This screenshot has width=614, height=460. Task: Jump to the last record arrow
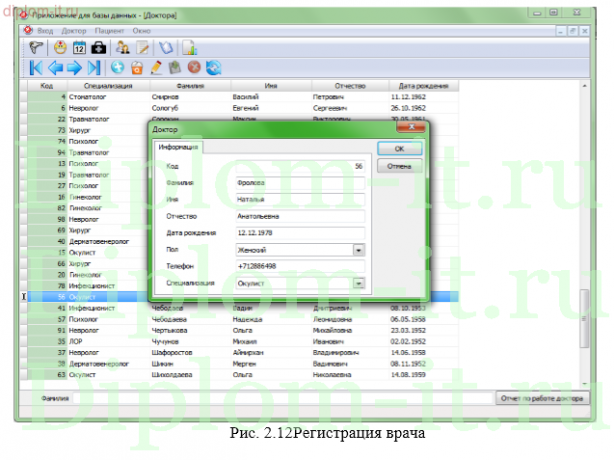tap(94, 68)
